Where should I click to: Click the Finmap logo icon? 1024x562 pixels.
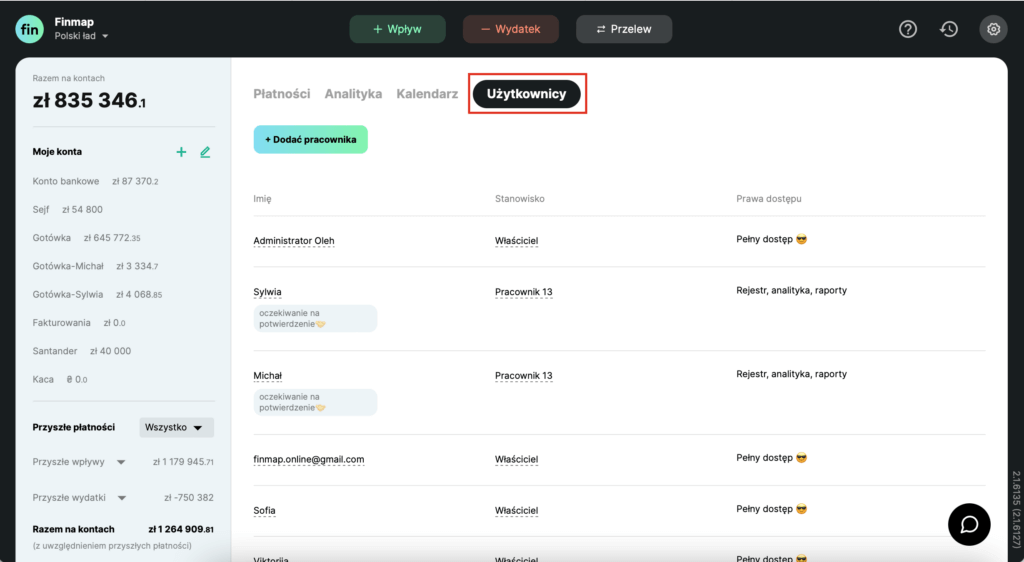click(29, 29)
